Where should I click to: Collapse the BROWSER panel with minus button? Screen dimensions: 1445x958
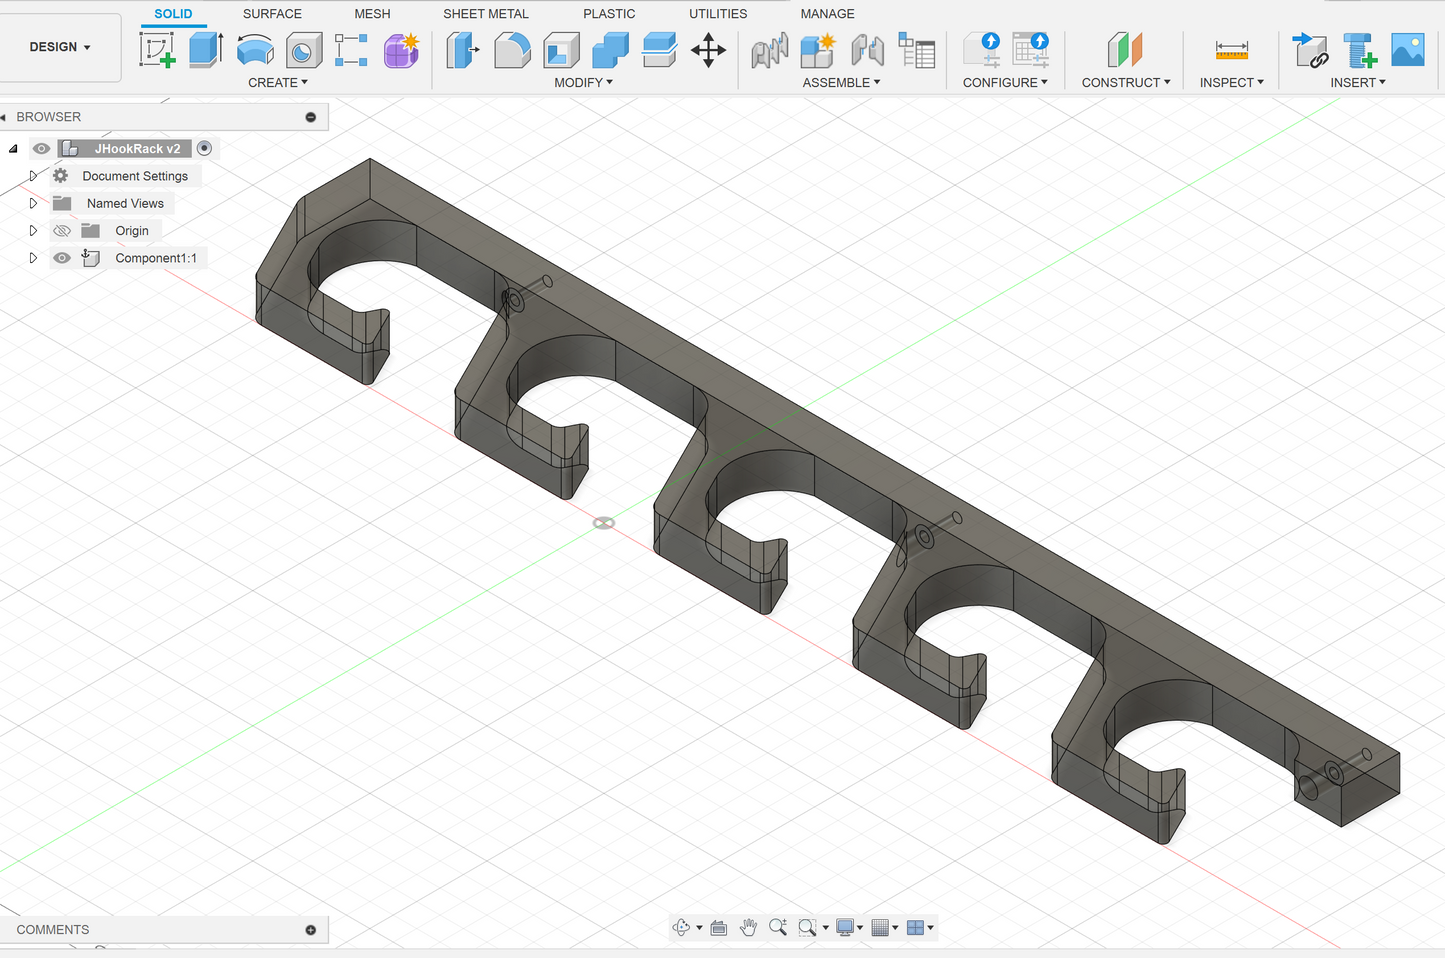click(x=311, y=117)
